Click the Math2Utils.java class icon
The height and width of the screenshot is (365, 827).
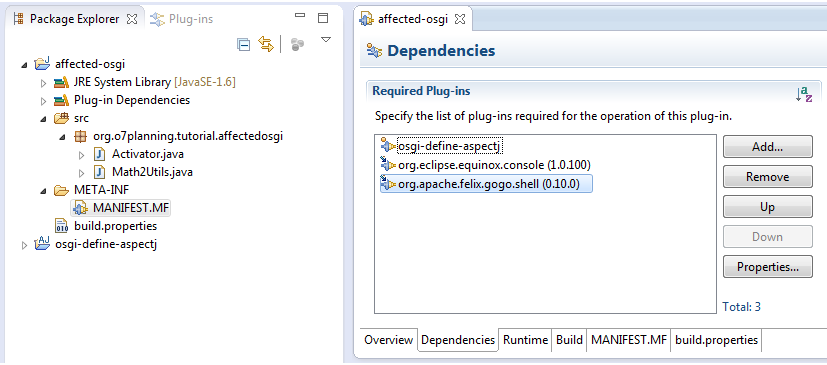coord(100,172)
